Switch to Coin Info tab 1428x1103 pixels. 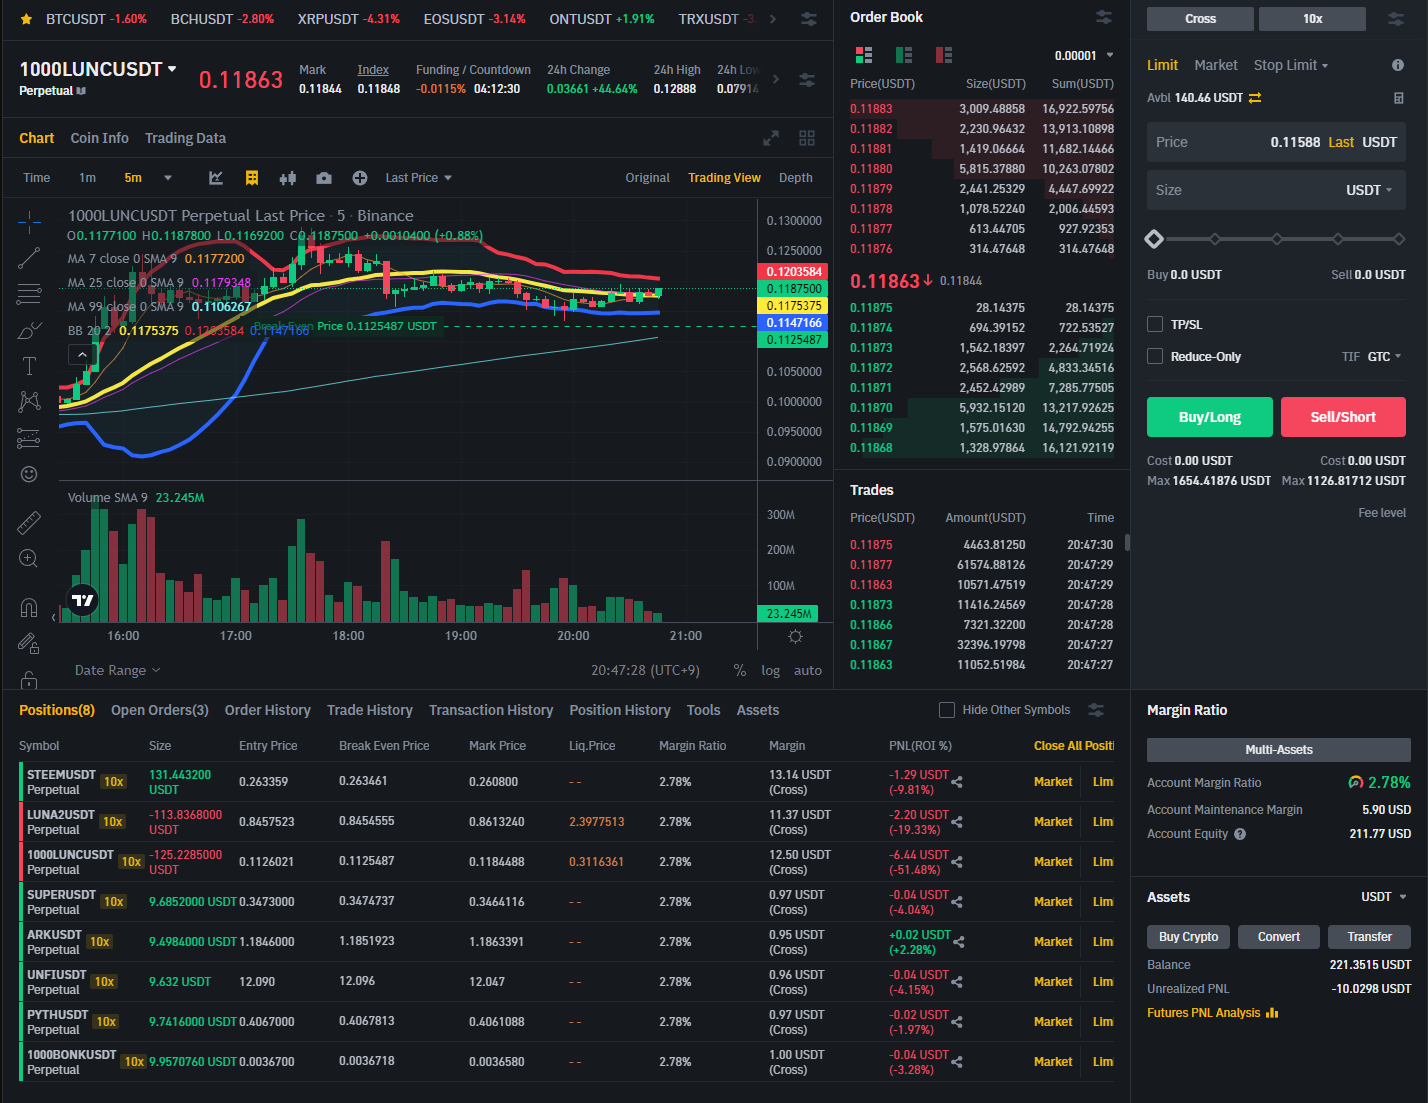tap(99, 138)
